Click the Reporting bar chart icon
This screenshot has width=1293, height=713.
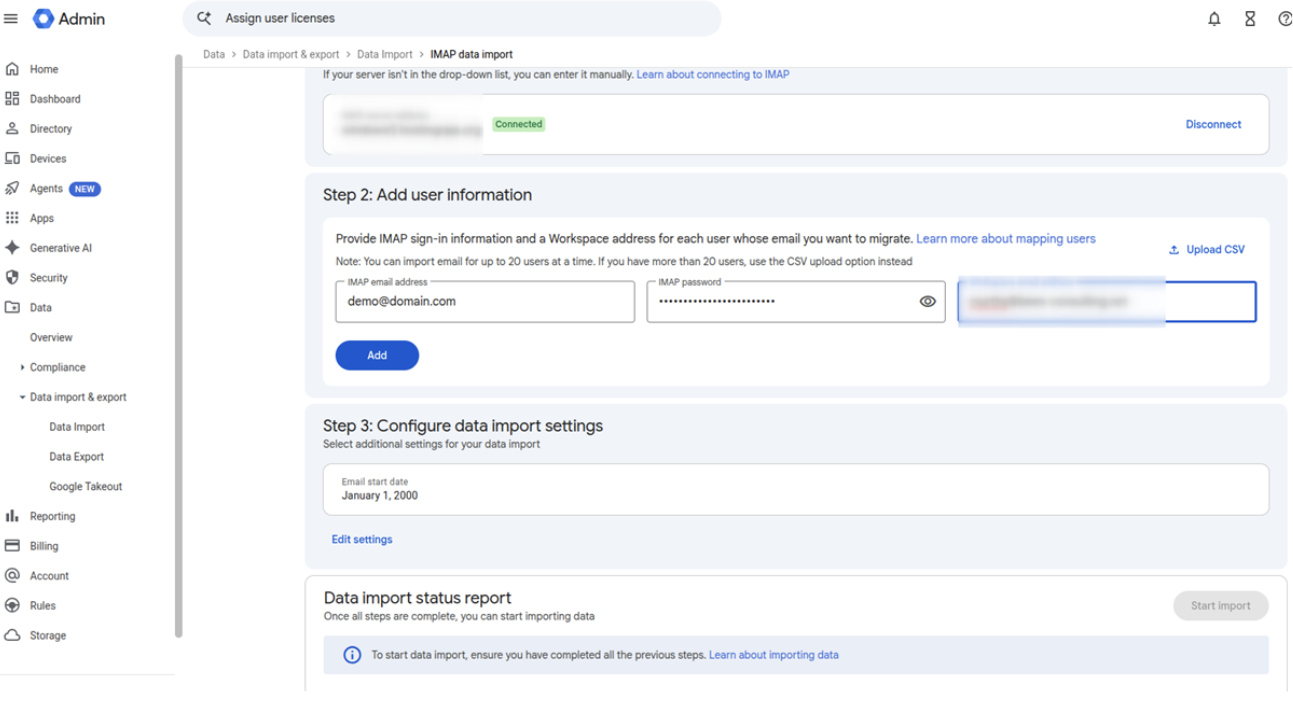tap(12, 516)
